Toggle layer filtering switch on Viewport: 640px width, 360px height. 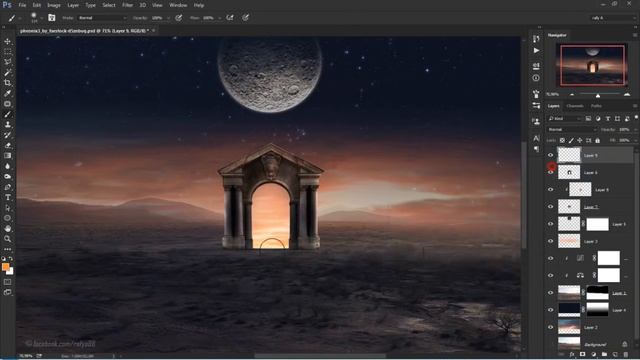(x=636, y=118)
